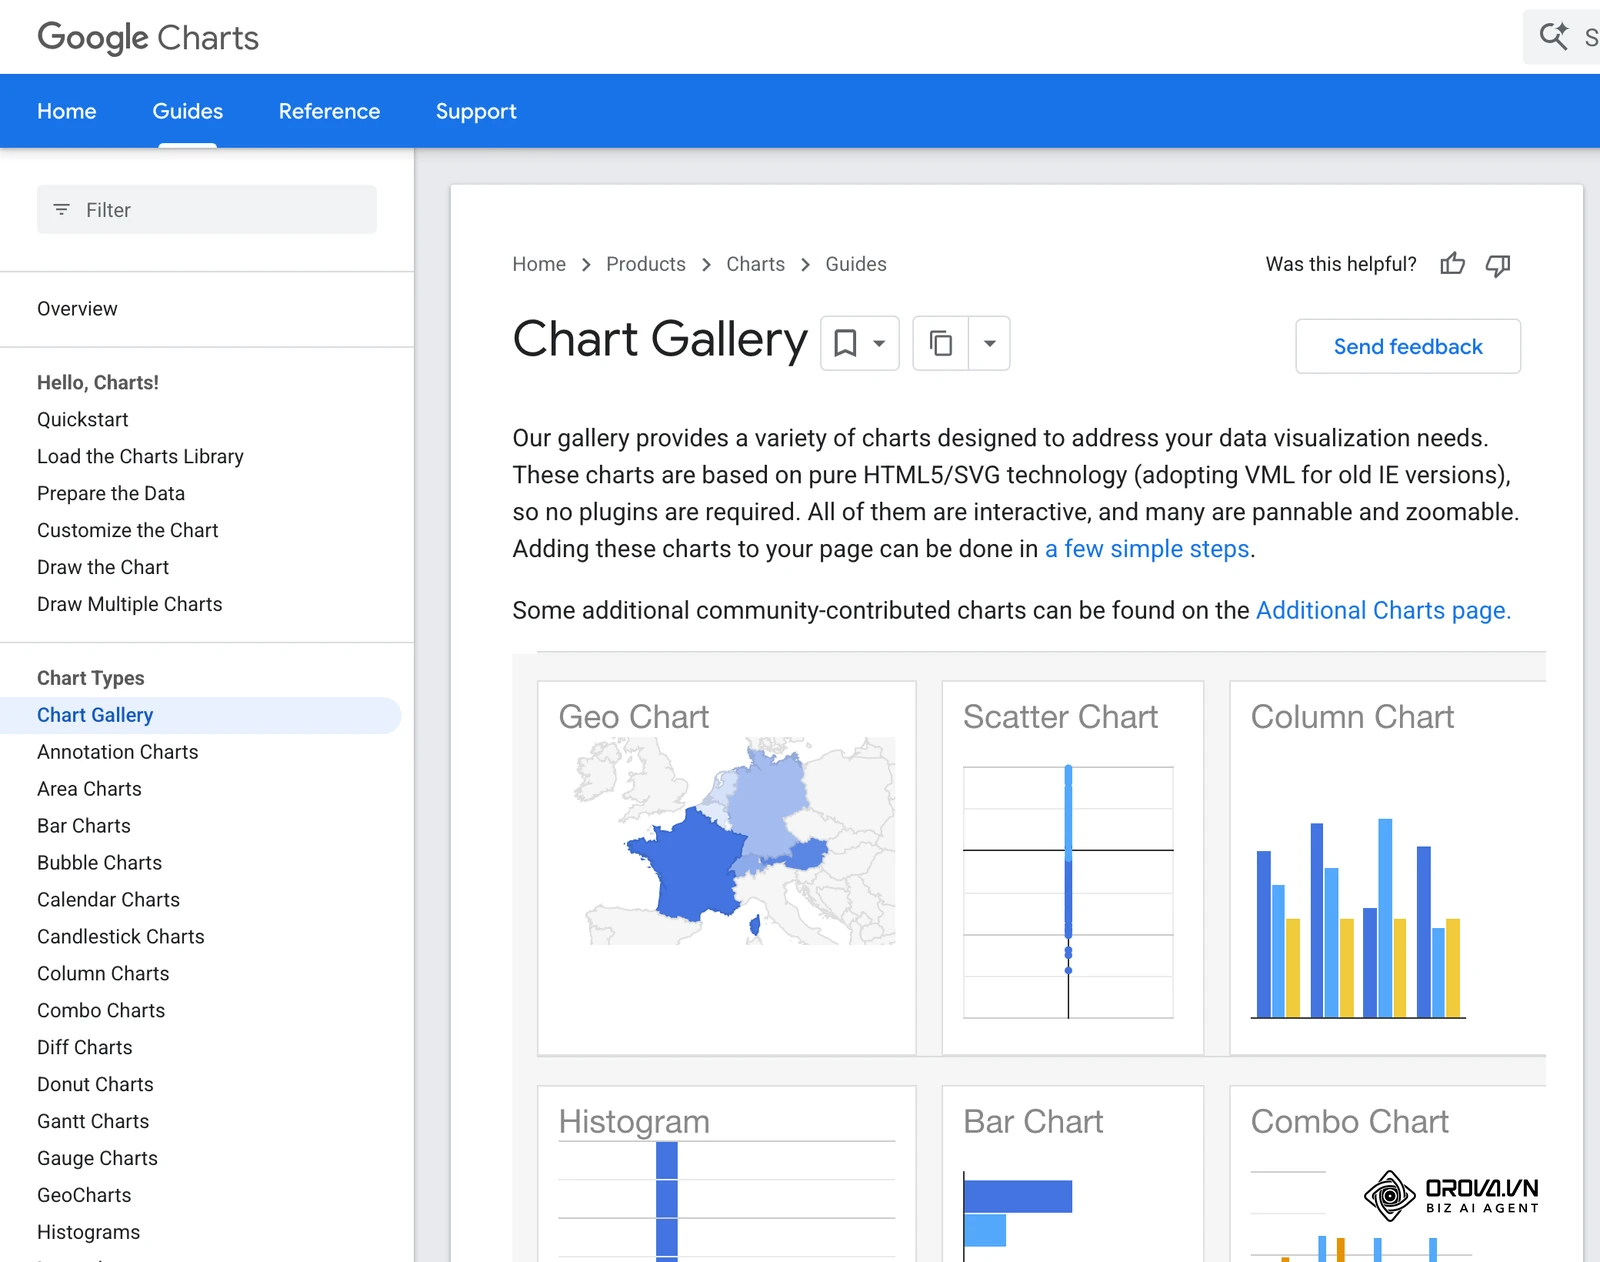
Task: Select Gantt Charts in sidebar
Action: click(x=93, y=1122)
